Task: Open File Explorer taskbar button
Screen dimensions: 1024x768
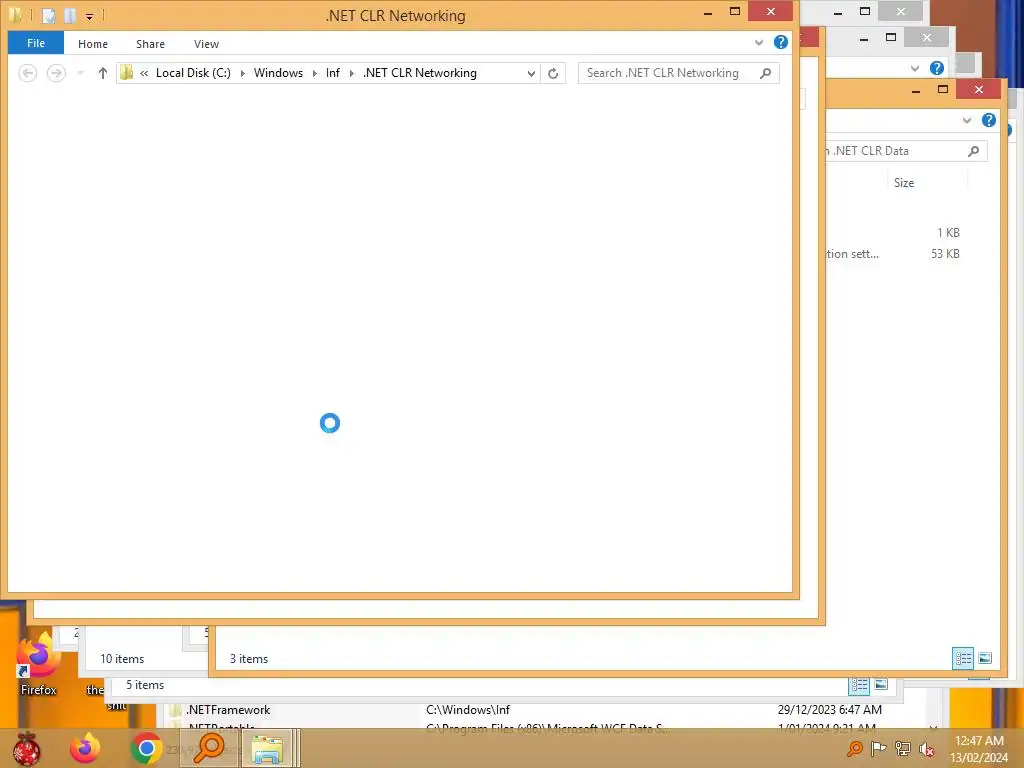Action: click(x=268, y=748)
